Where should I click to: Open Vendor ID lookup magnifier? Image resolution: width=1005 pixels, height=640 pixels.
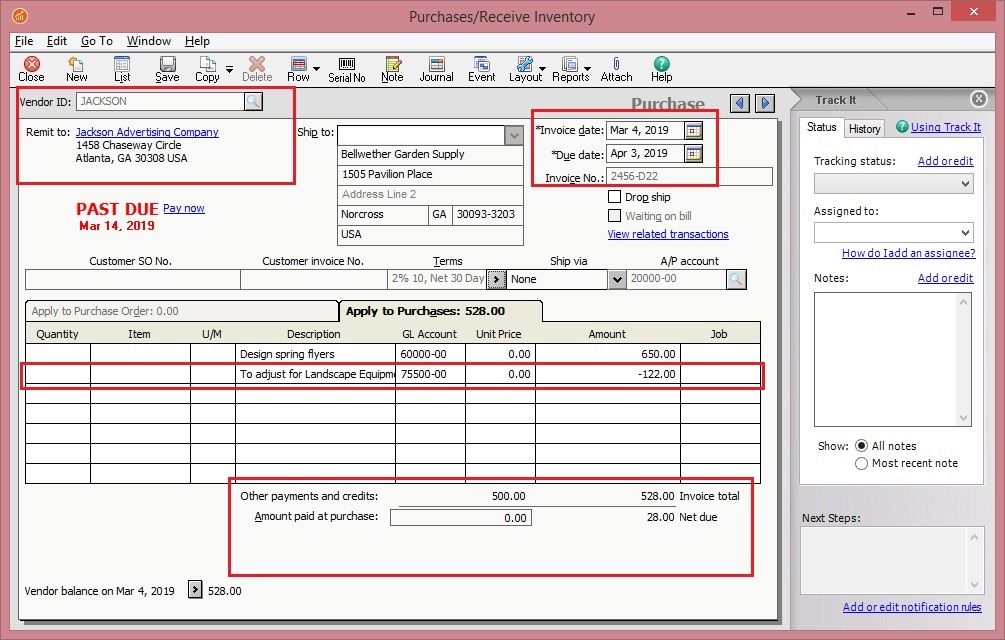pos(253,101)
